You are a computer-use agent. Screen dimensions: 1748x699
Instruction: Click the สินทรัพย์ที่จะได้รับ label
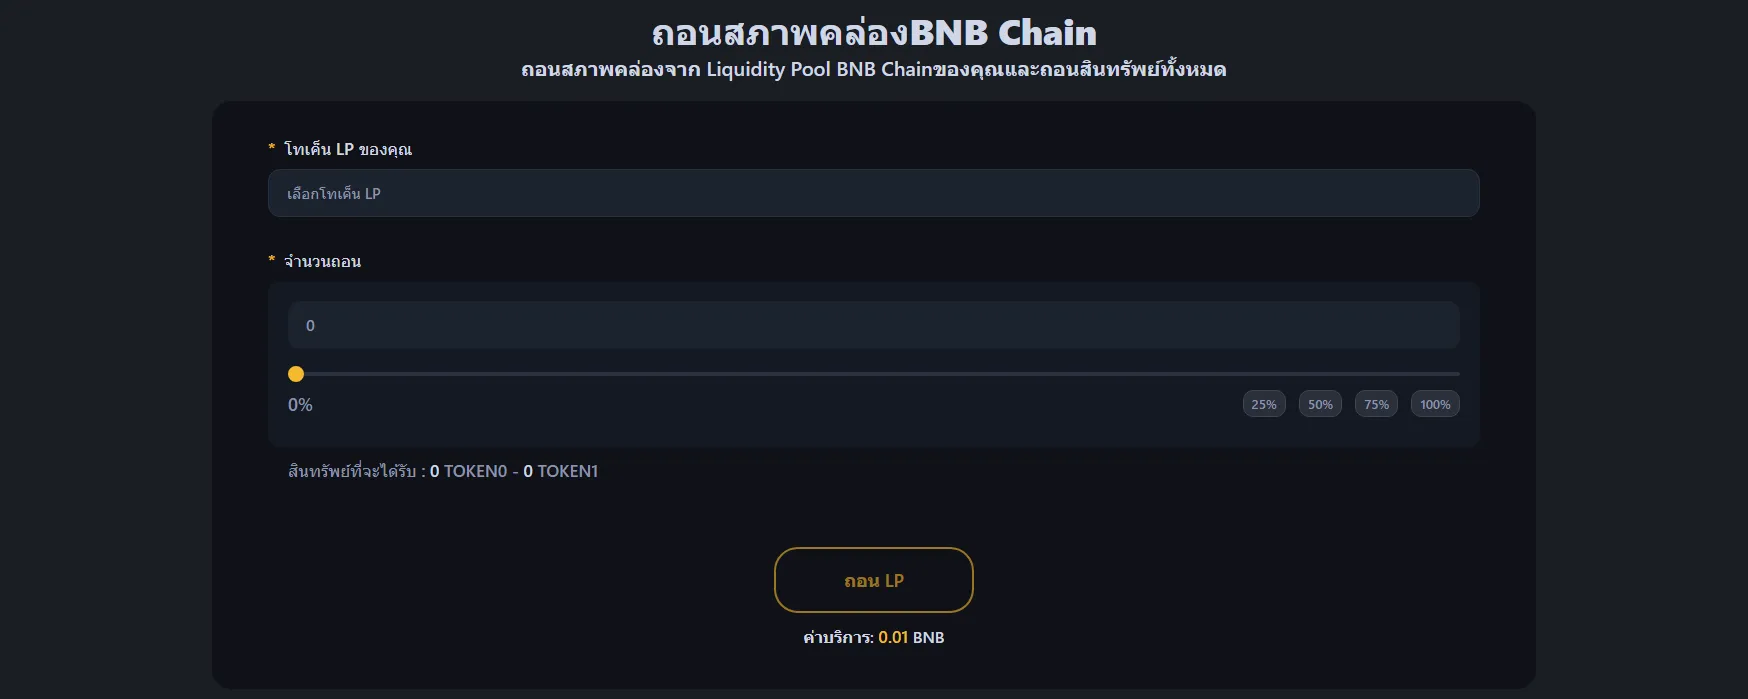[x=352, y=471]
